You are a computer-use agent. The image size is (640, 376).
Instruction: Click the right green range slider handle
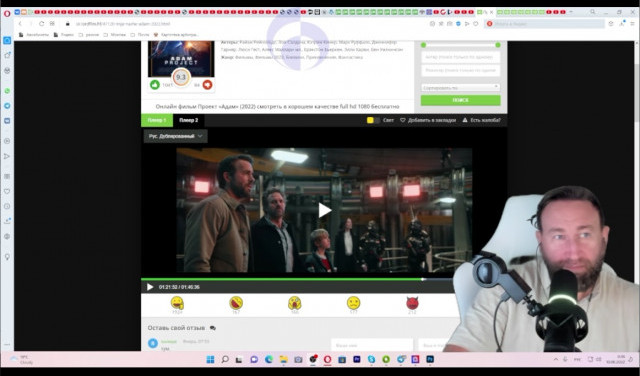pos(498,45)
